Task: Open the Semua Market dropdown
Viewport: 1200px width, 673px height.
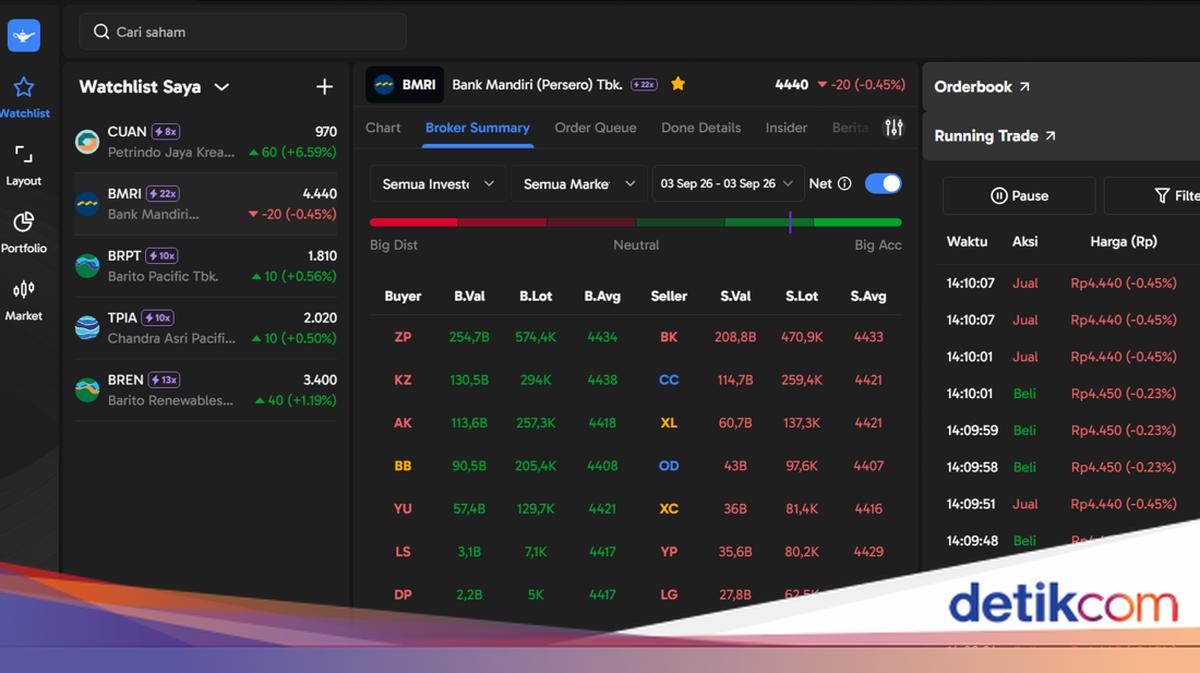Action: (x=579, y=184)
